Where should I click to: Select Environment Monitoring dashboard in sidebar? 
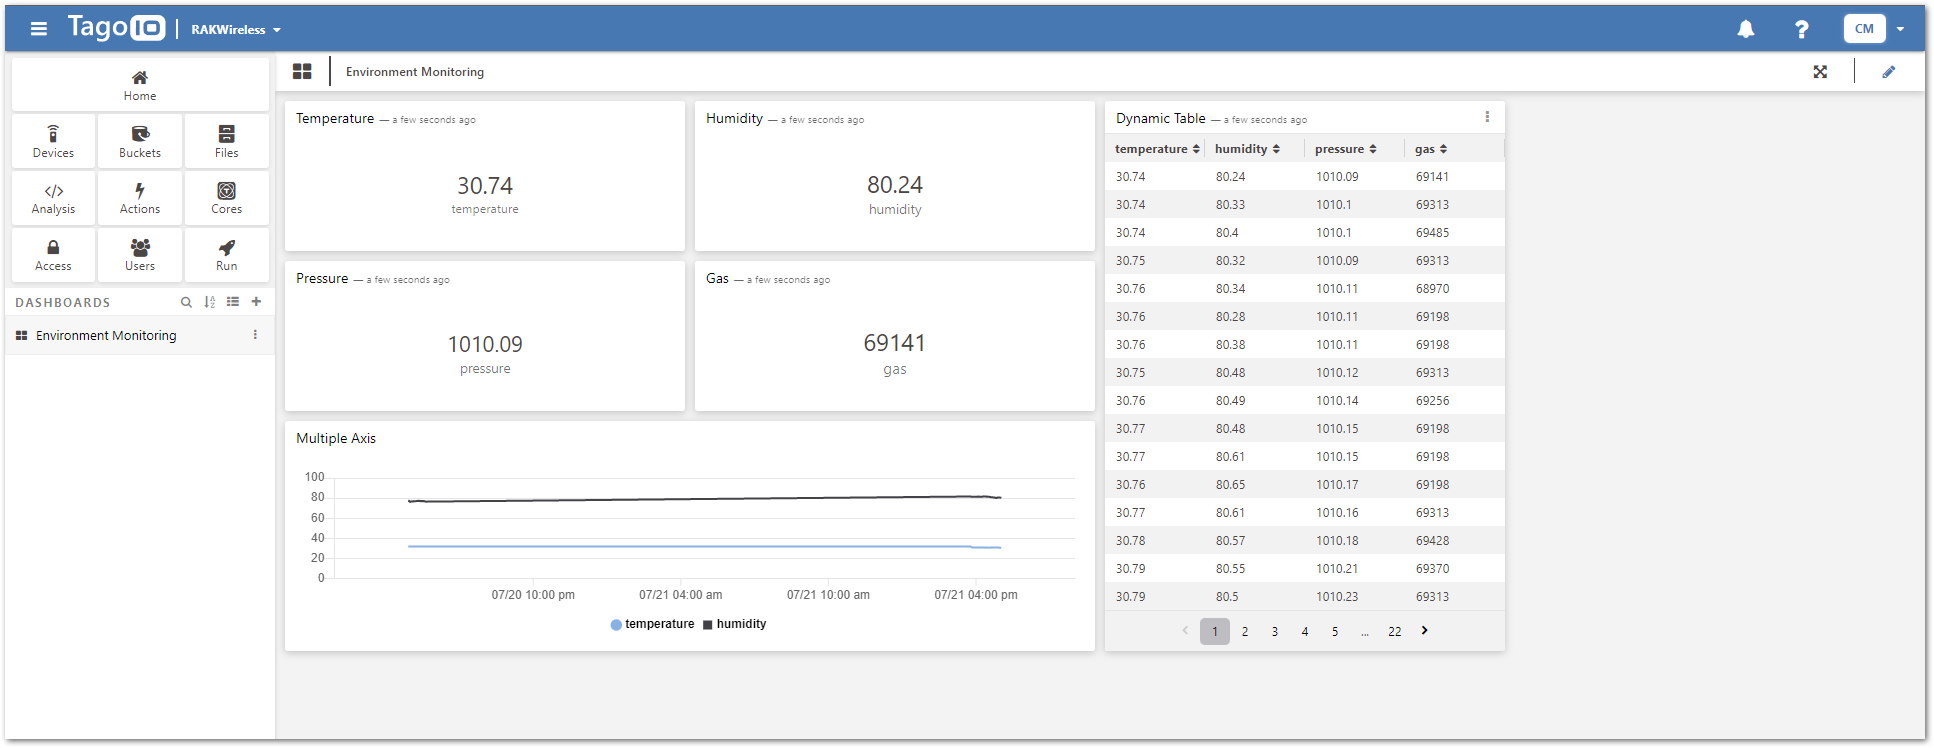(x=106, y=336)
